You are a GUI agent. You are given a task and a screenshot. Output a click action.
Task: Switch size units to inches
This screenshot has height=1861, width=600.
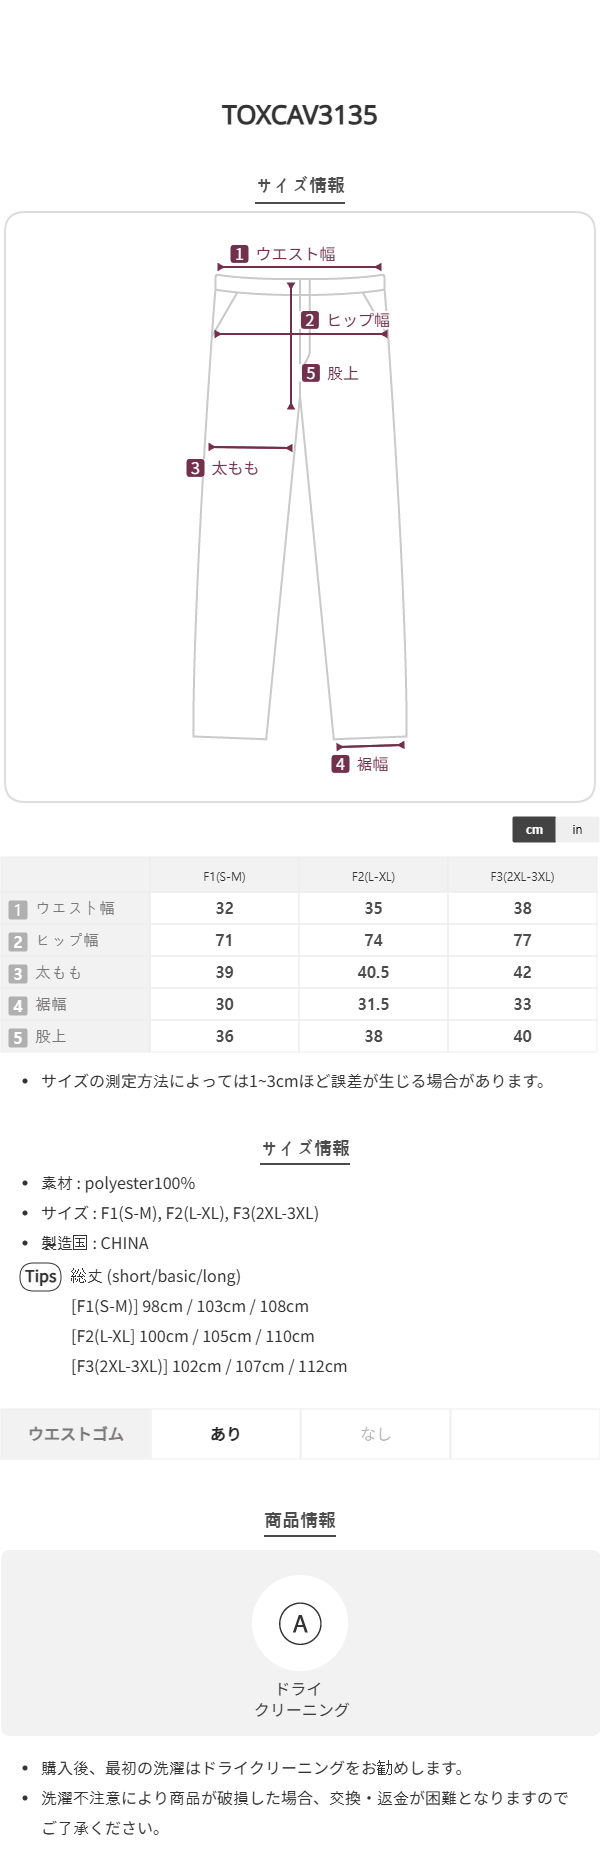pos(577,829)
